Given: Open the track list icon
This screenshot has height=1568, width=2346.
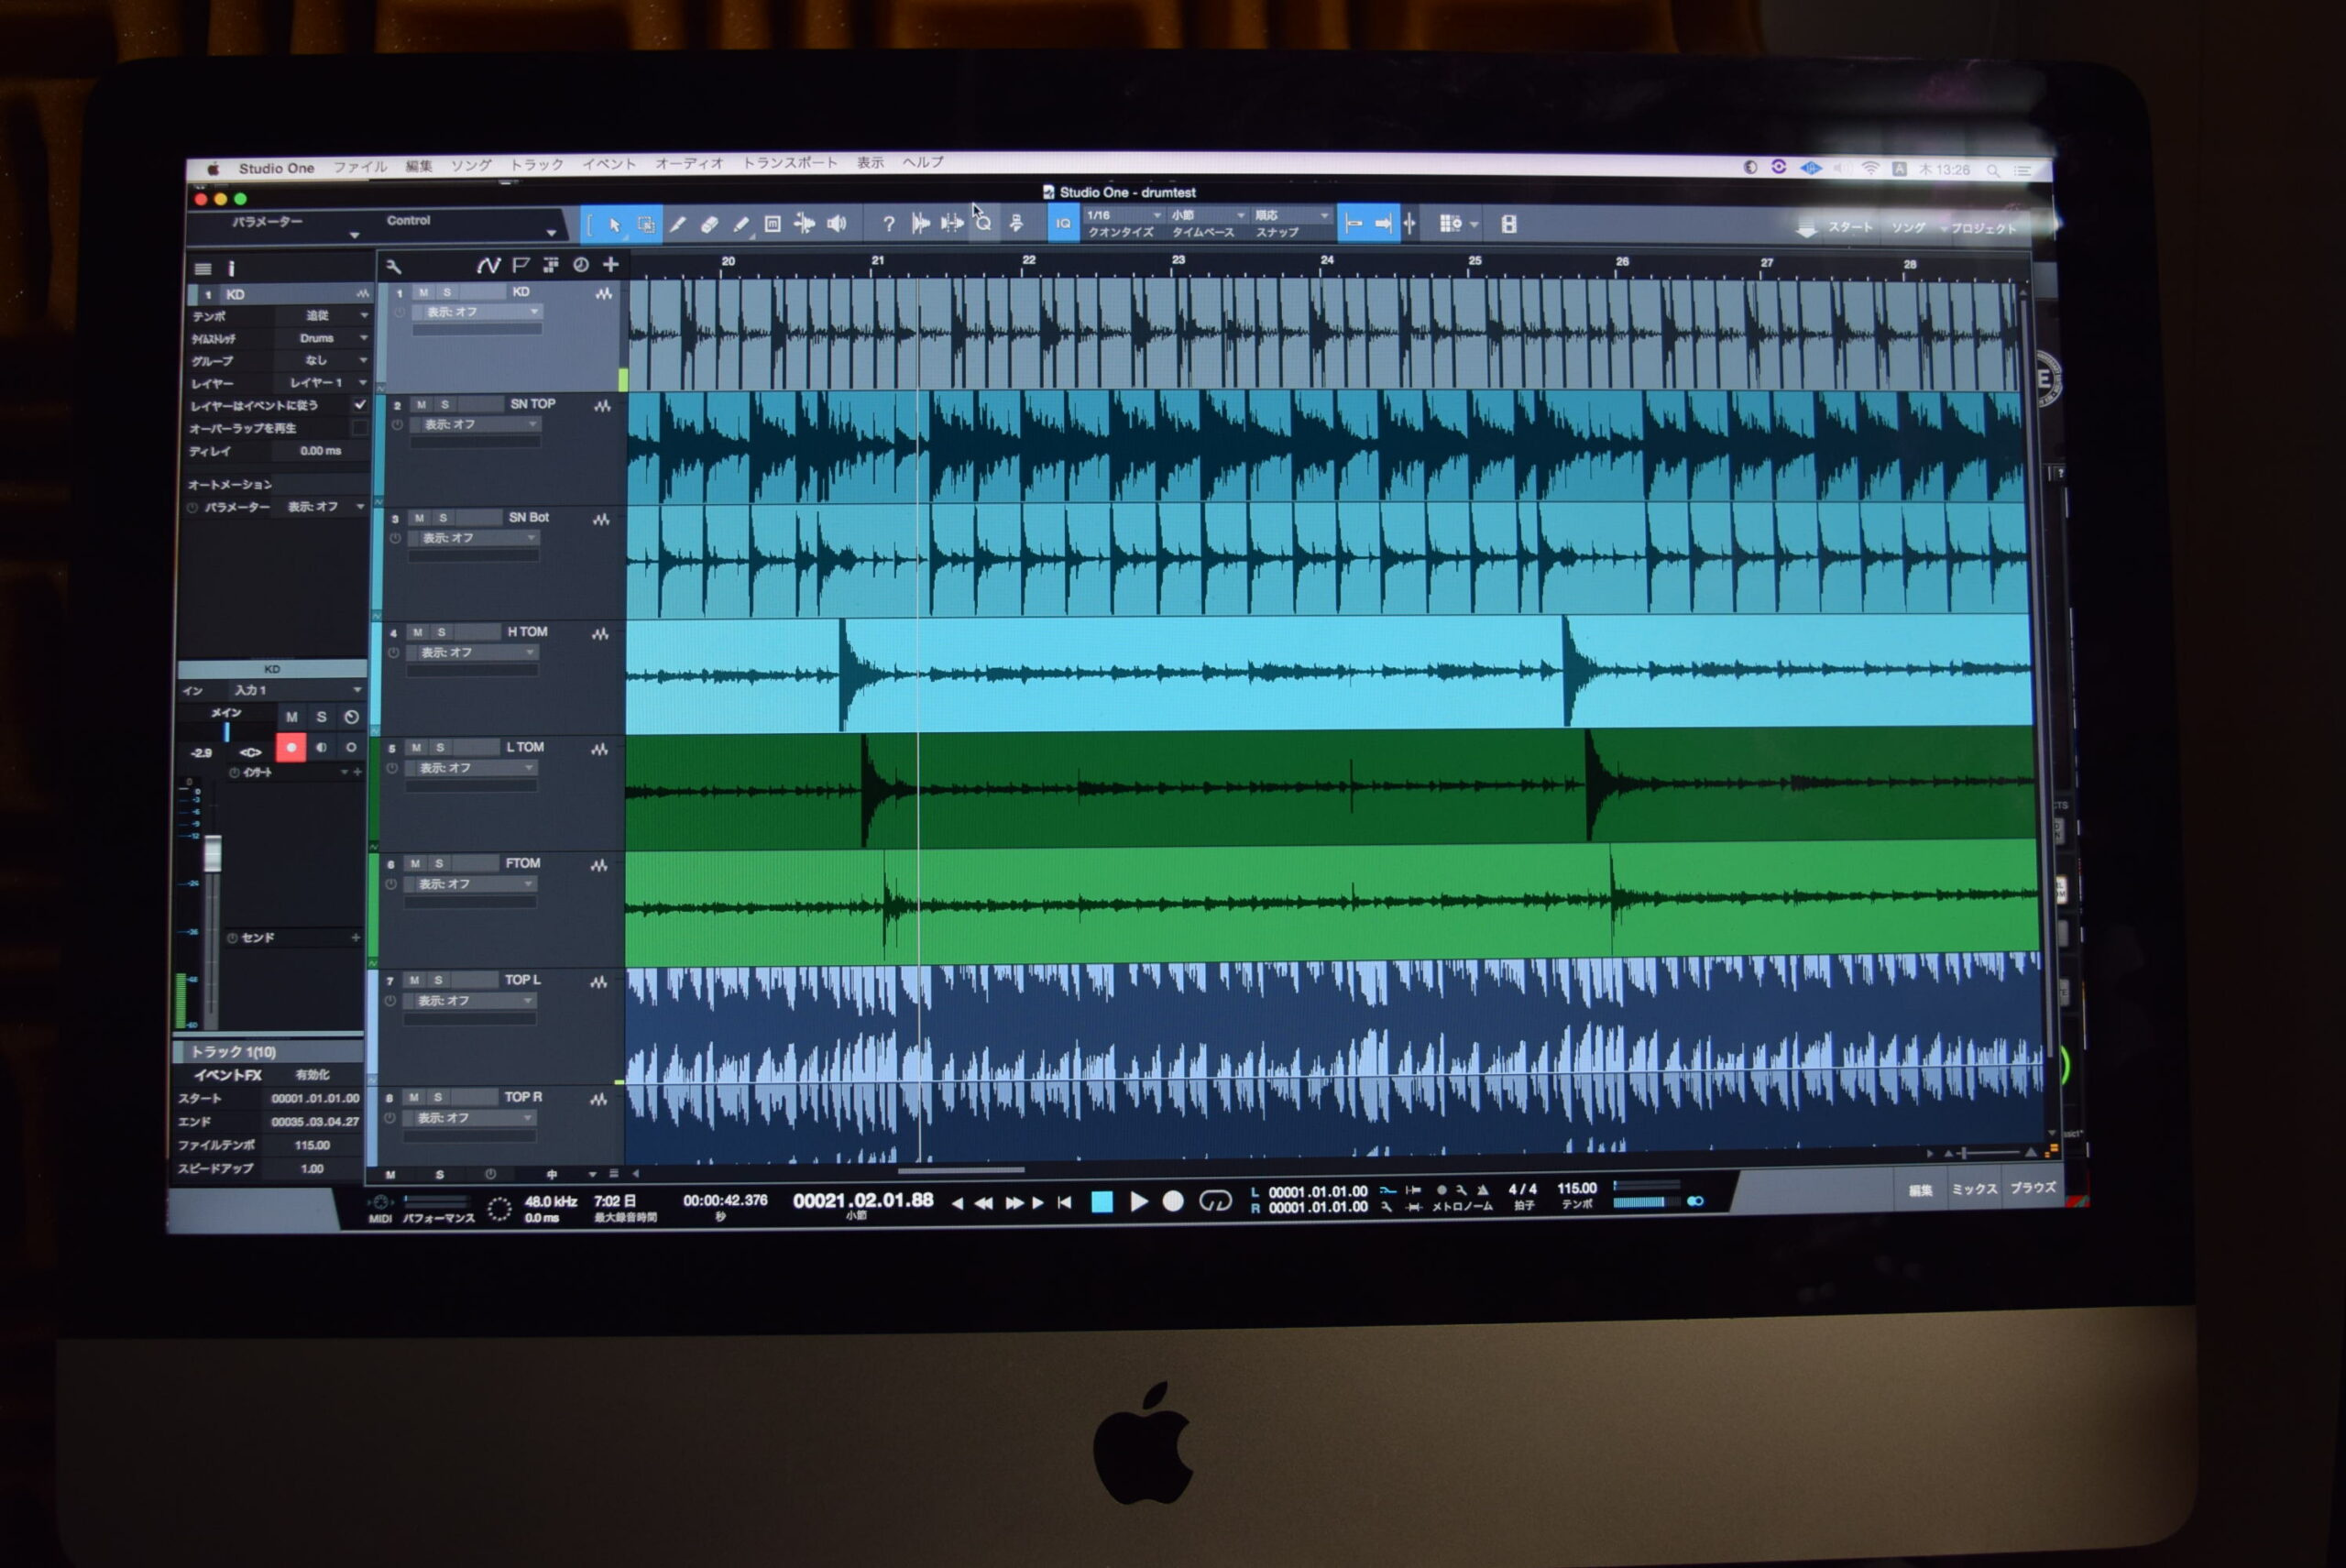Looking at the screenshot, I should pyautogui.click(x=203, y=269).
